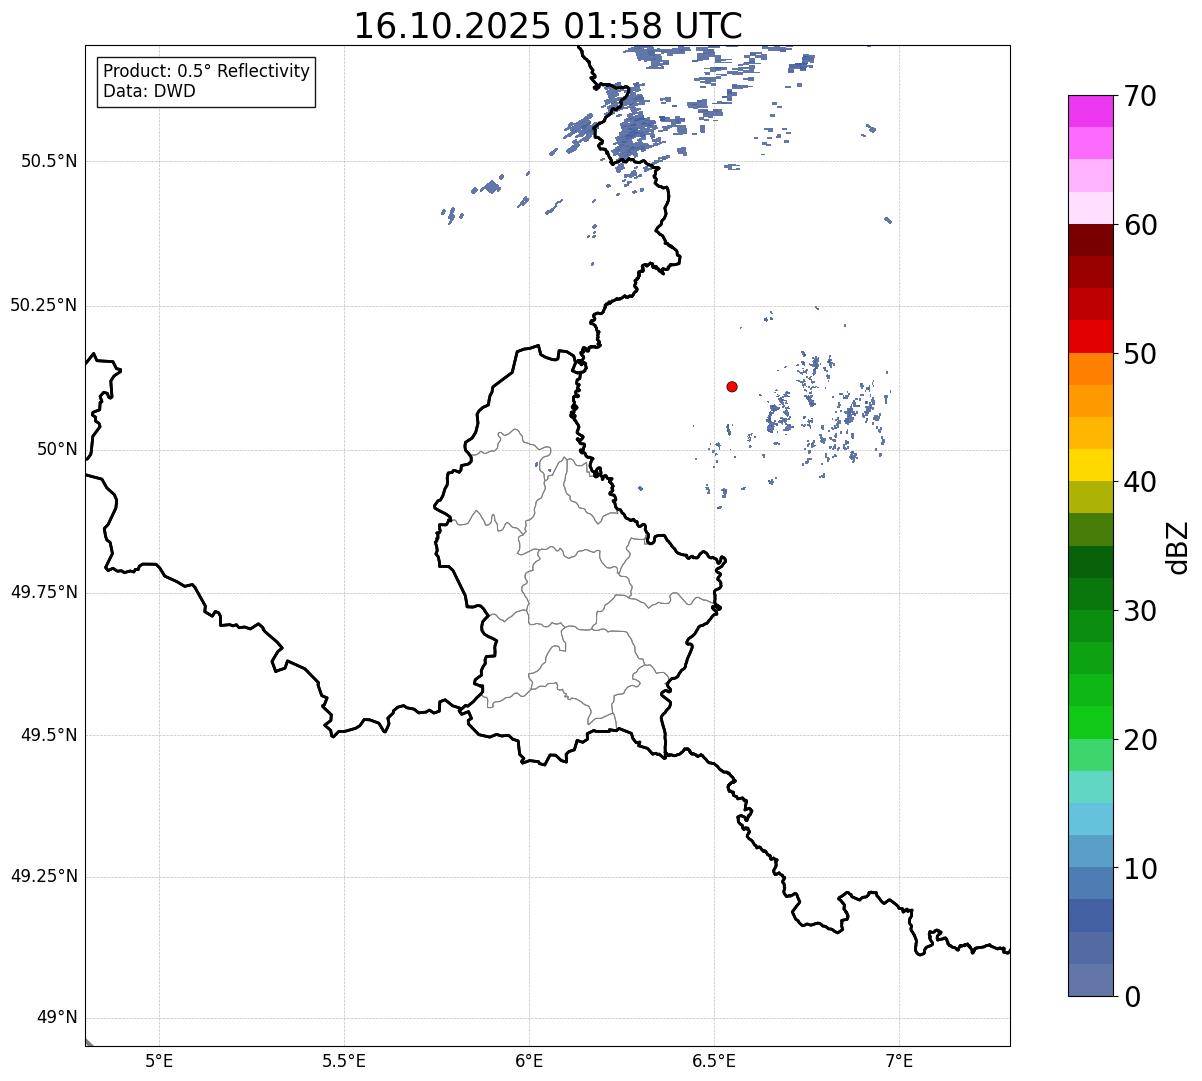Viewport: 1202px width, 1081px height.
Task: Click the "Product: 0.5° Reflectivity" label
Action: tap(206, 72)
